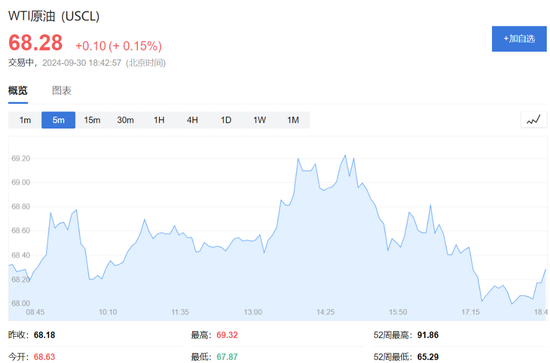Click the line chart type icon
550x363 pixels.
534,120
